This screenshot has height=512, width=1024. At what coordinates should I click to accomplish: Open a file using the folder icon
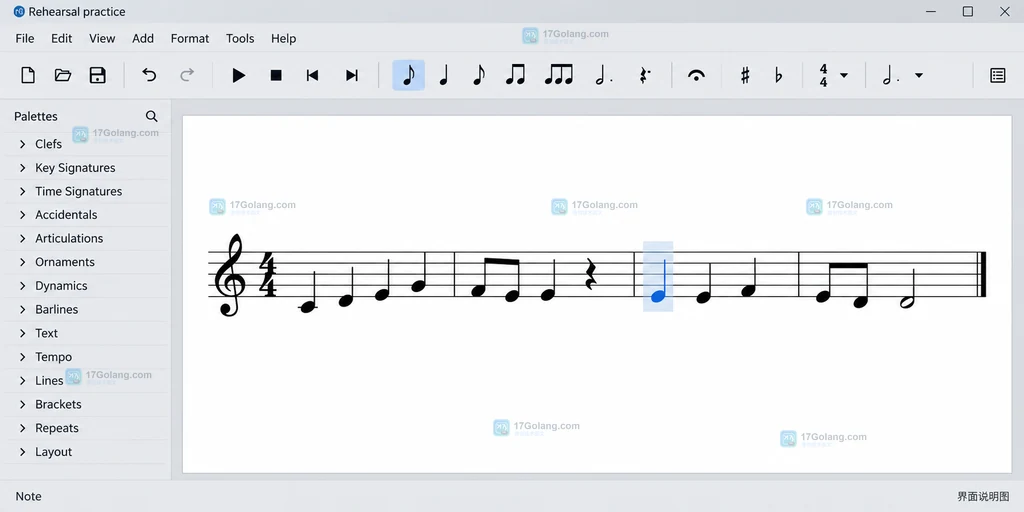63,75
